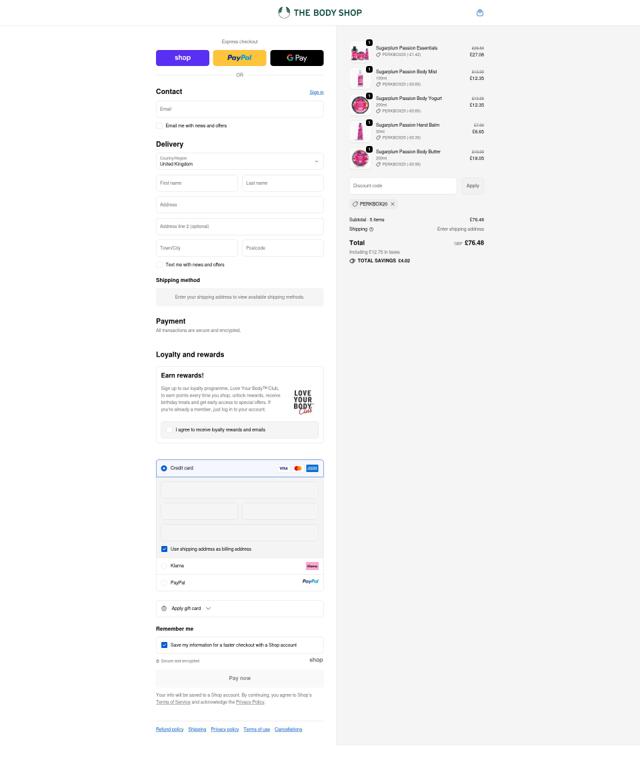Image resolution: width=640 pixels, height=772 pixels.
Task: Open the shopping bag cart icon
Action: pyautogui.click(x=480, y=13)
